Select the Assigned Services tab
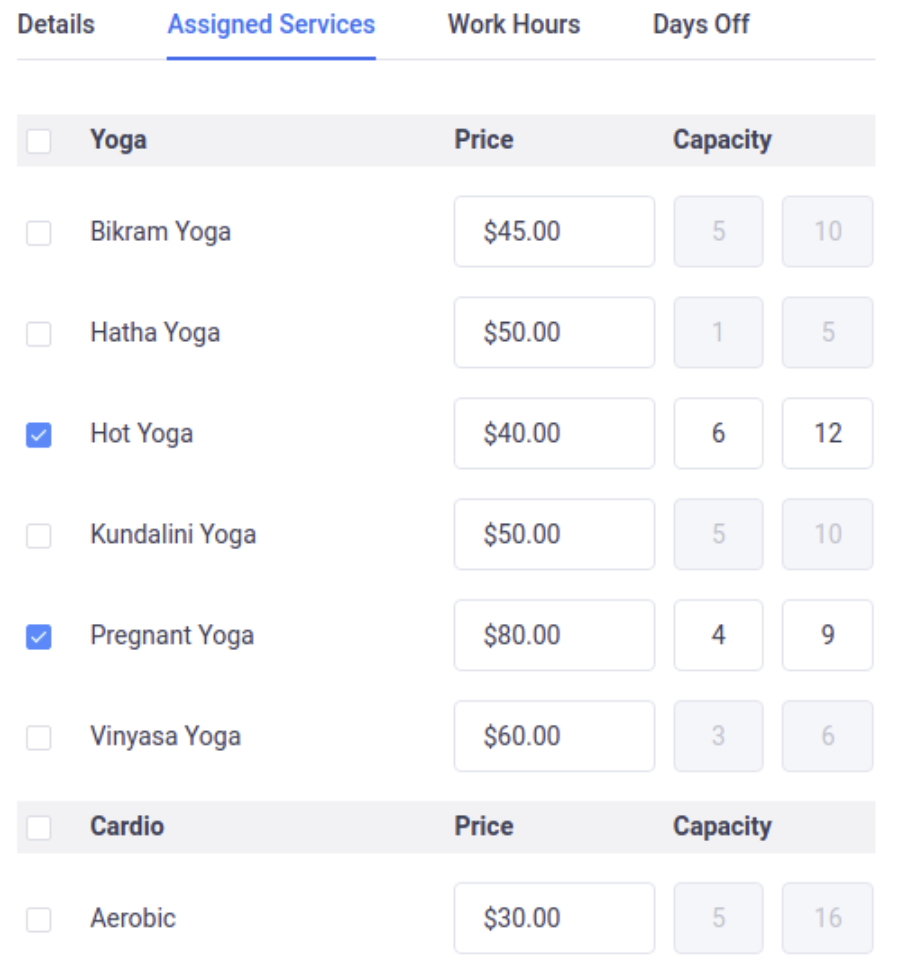The image size is (898, 970). [270, 25]
